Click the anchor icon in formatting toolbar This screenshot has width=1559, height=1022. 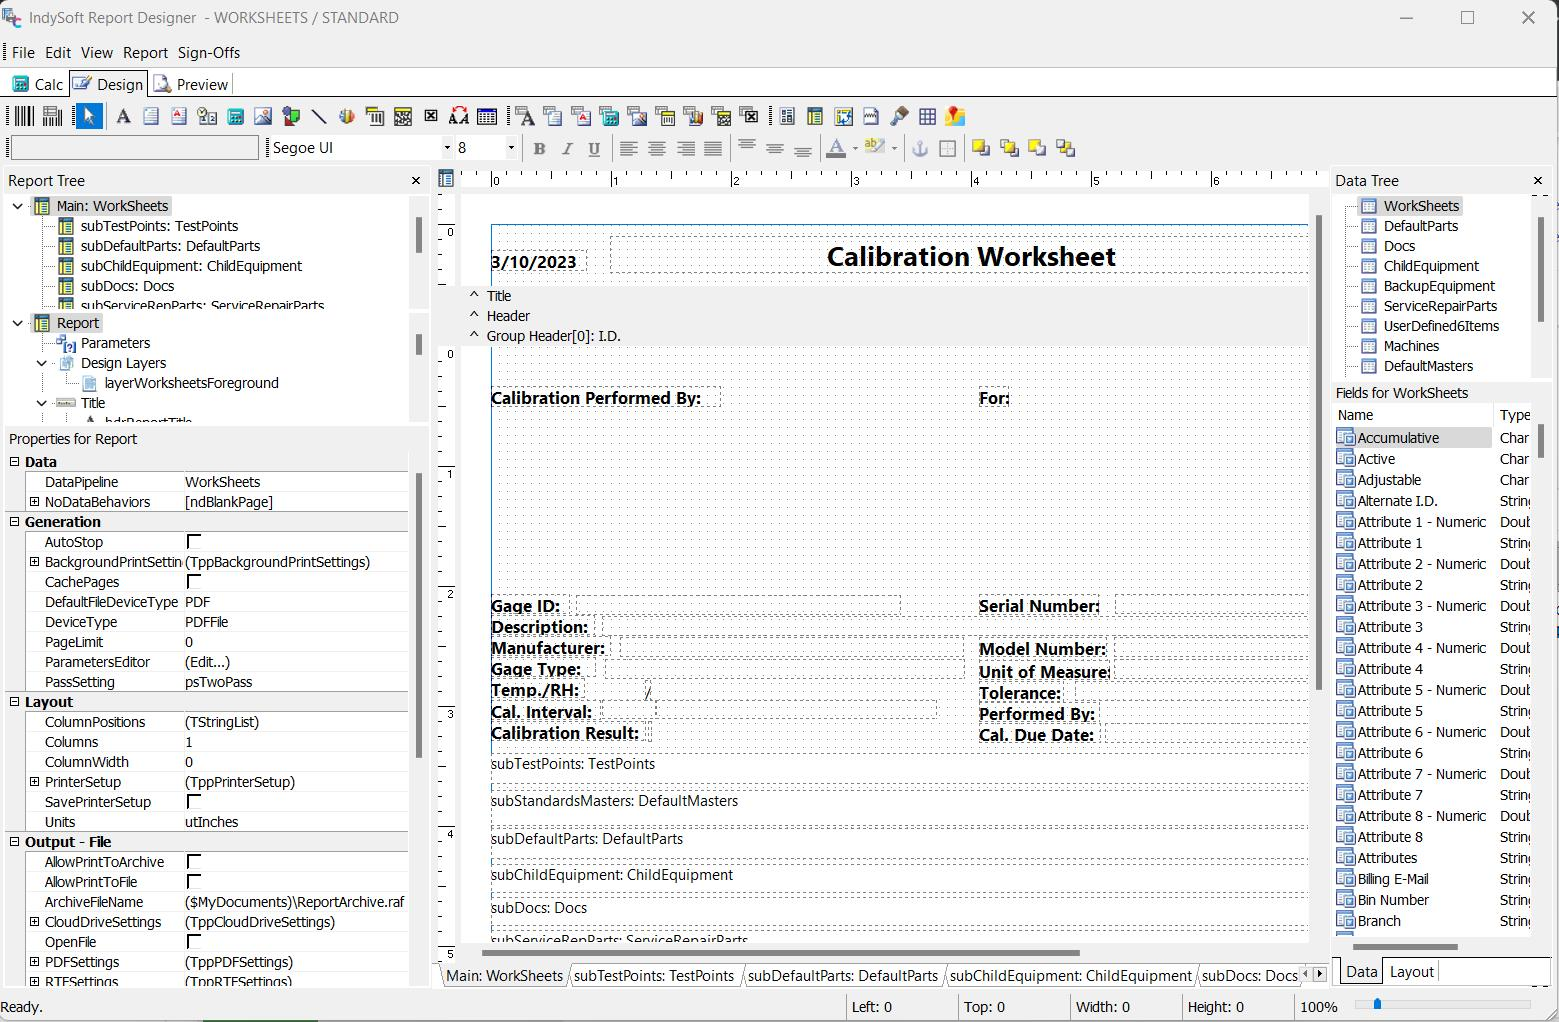click(x=919, y=148)
